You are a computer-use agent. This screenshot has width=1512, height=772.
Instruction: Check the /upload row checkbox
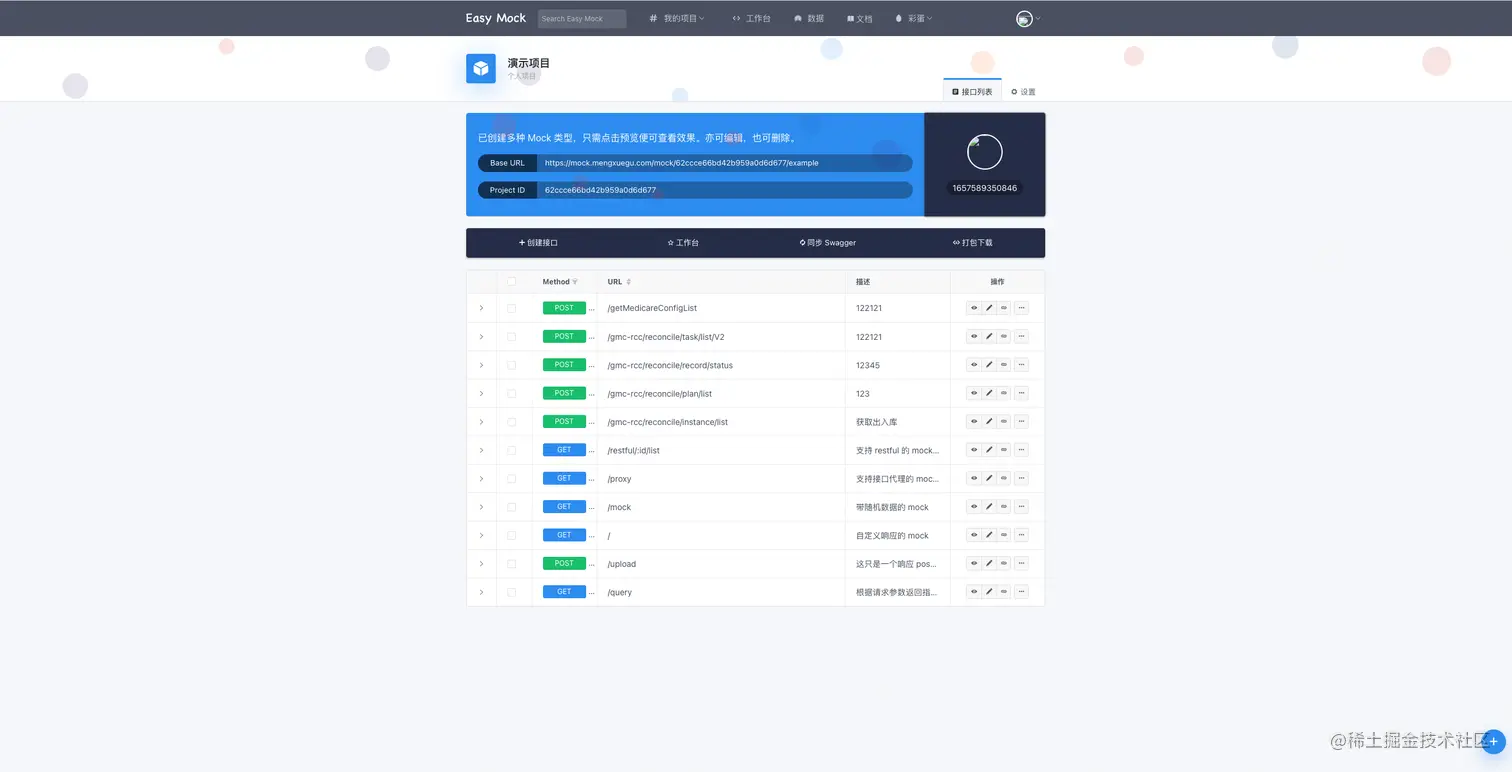(x=512, y=563)
